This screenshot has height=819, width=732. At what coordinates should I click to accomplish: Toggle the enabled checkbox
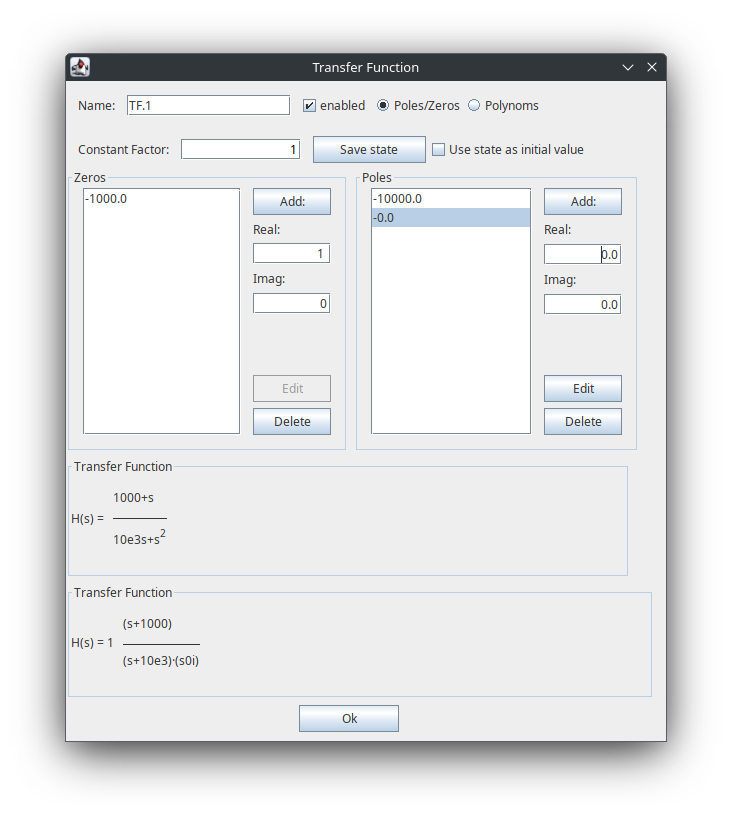[309, 106]
